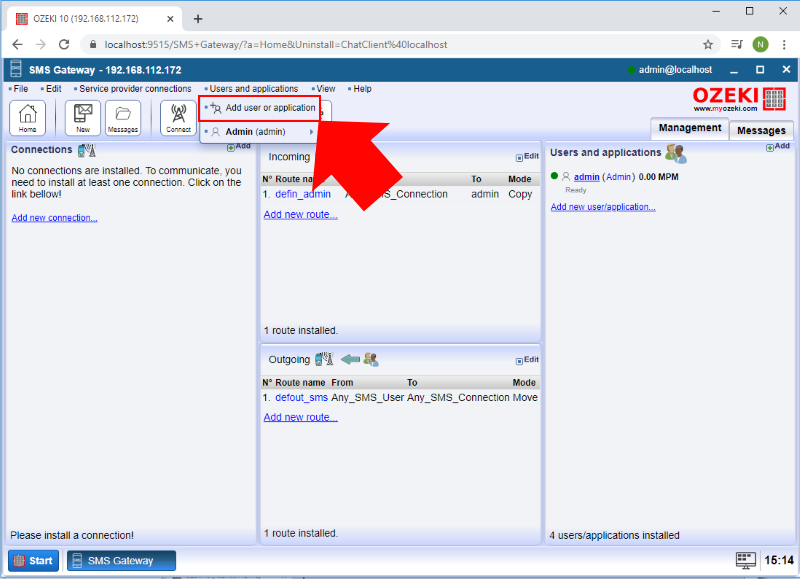
Task: Click the Add new connection link
Action: 55,218
